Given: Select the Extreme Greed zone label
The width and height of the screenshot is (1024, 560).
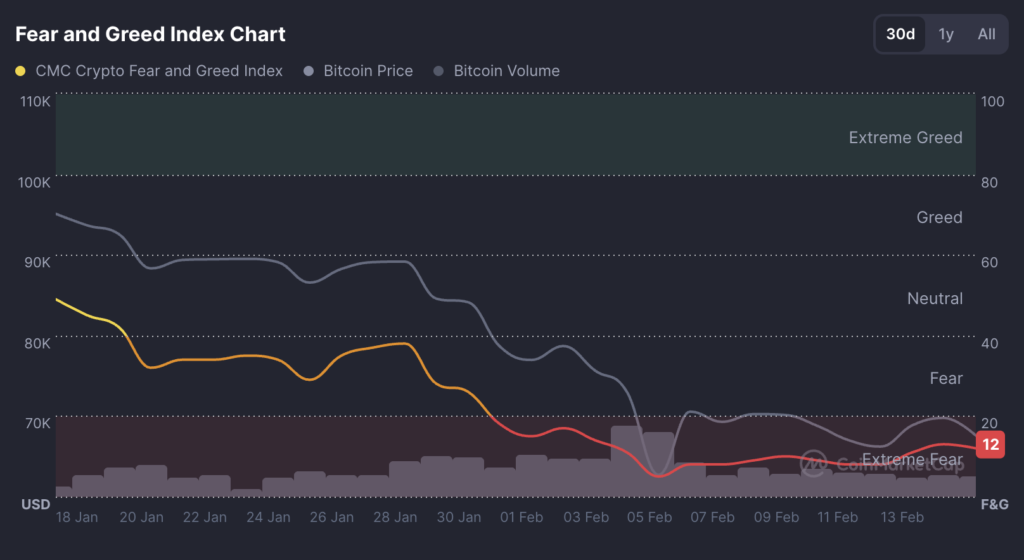Looking at the screenshot, I should click(905, 138).
